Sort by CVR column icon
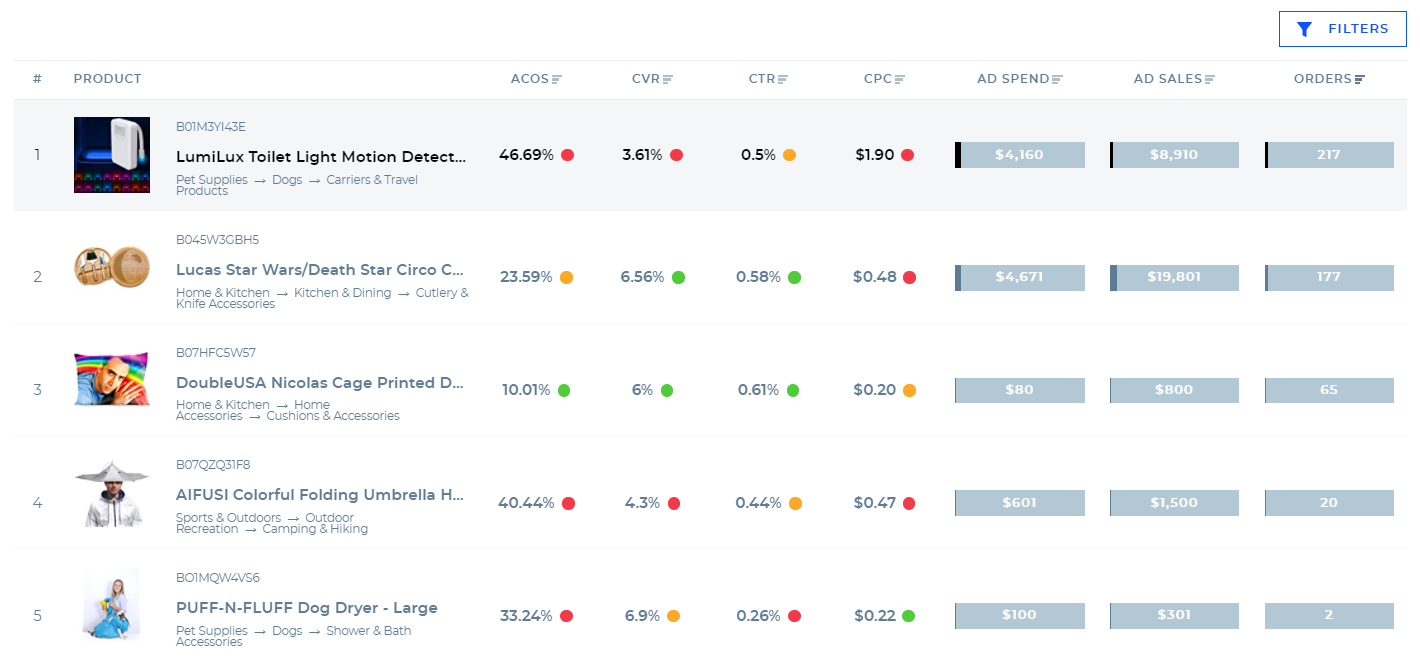1420x660 pixels. (x=667, y=79)
